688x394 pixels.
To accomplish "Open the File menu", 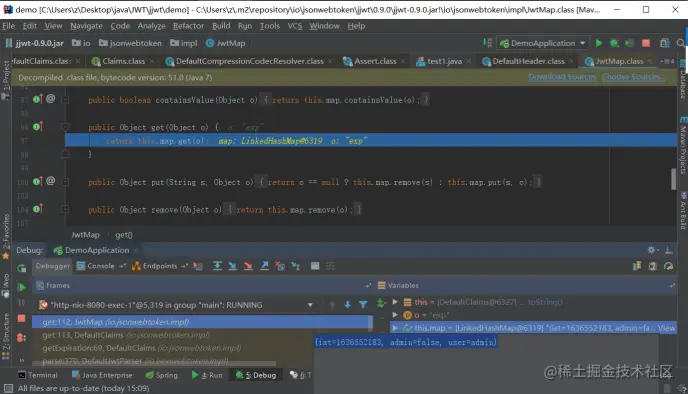I will [x=8, y=26].
